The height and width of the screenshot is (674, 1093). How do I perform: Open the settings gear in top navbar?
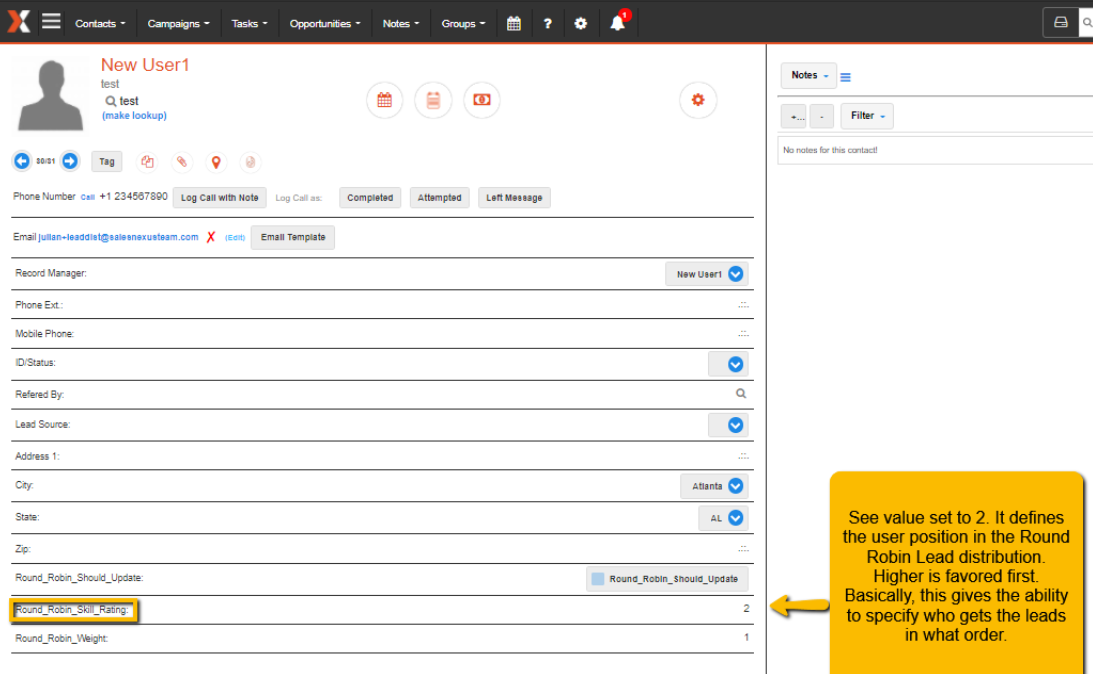tap(581, 24)
